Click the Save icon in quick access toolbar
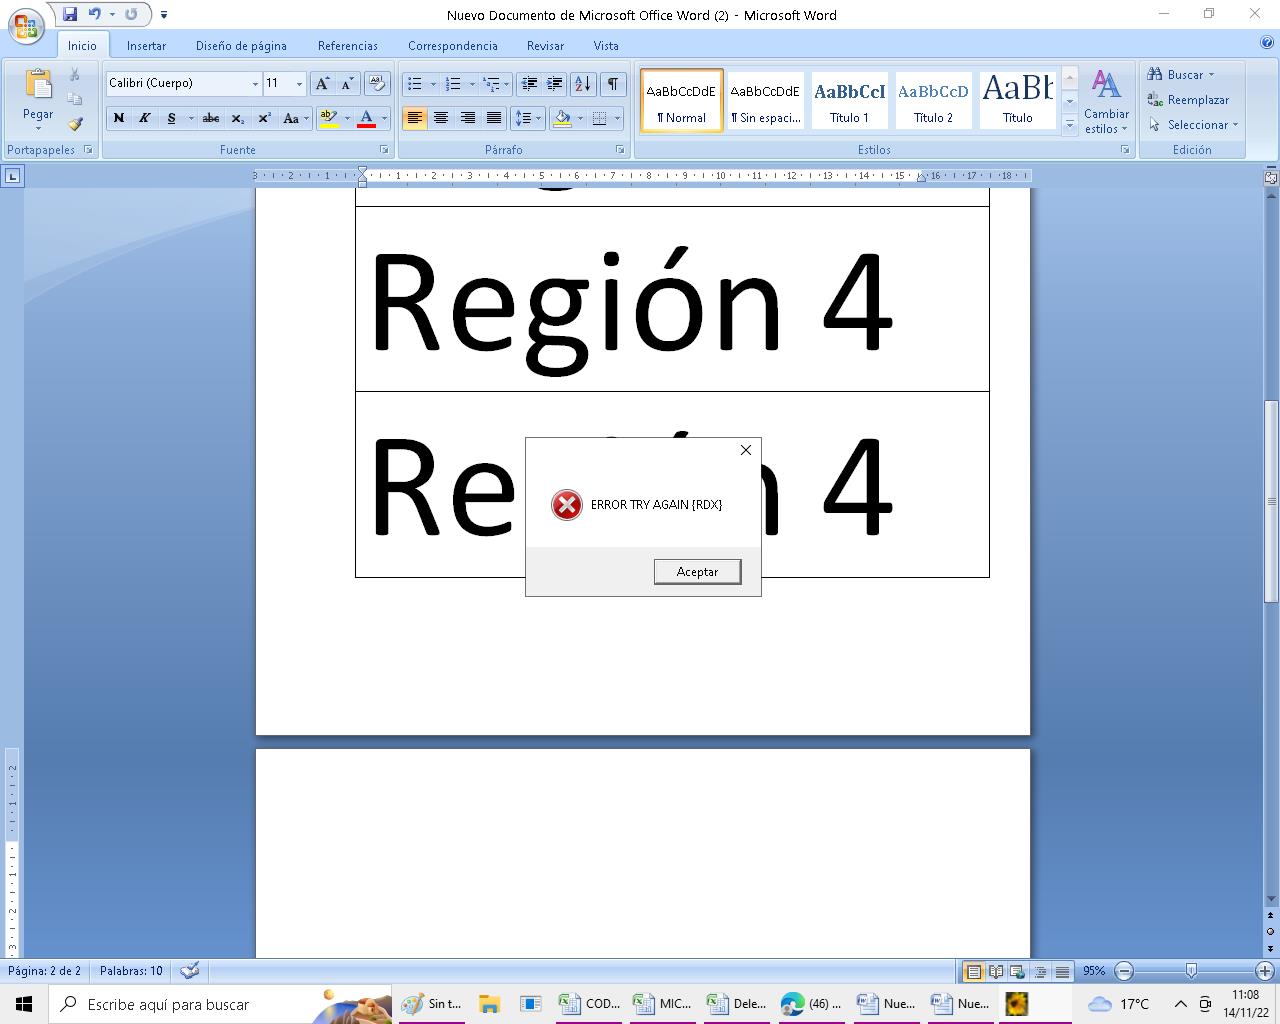 click(70, 14)
